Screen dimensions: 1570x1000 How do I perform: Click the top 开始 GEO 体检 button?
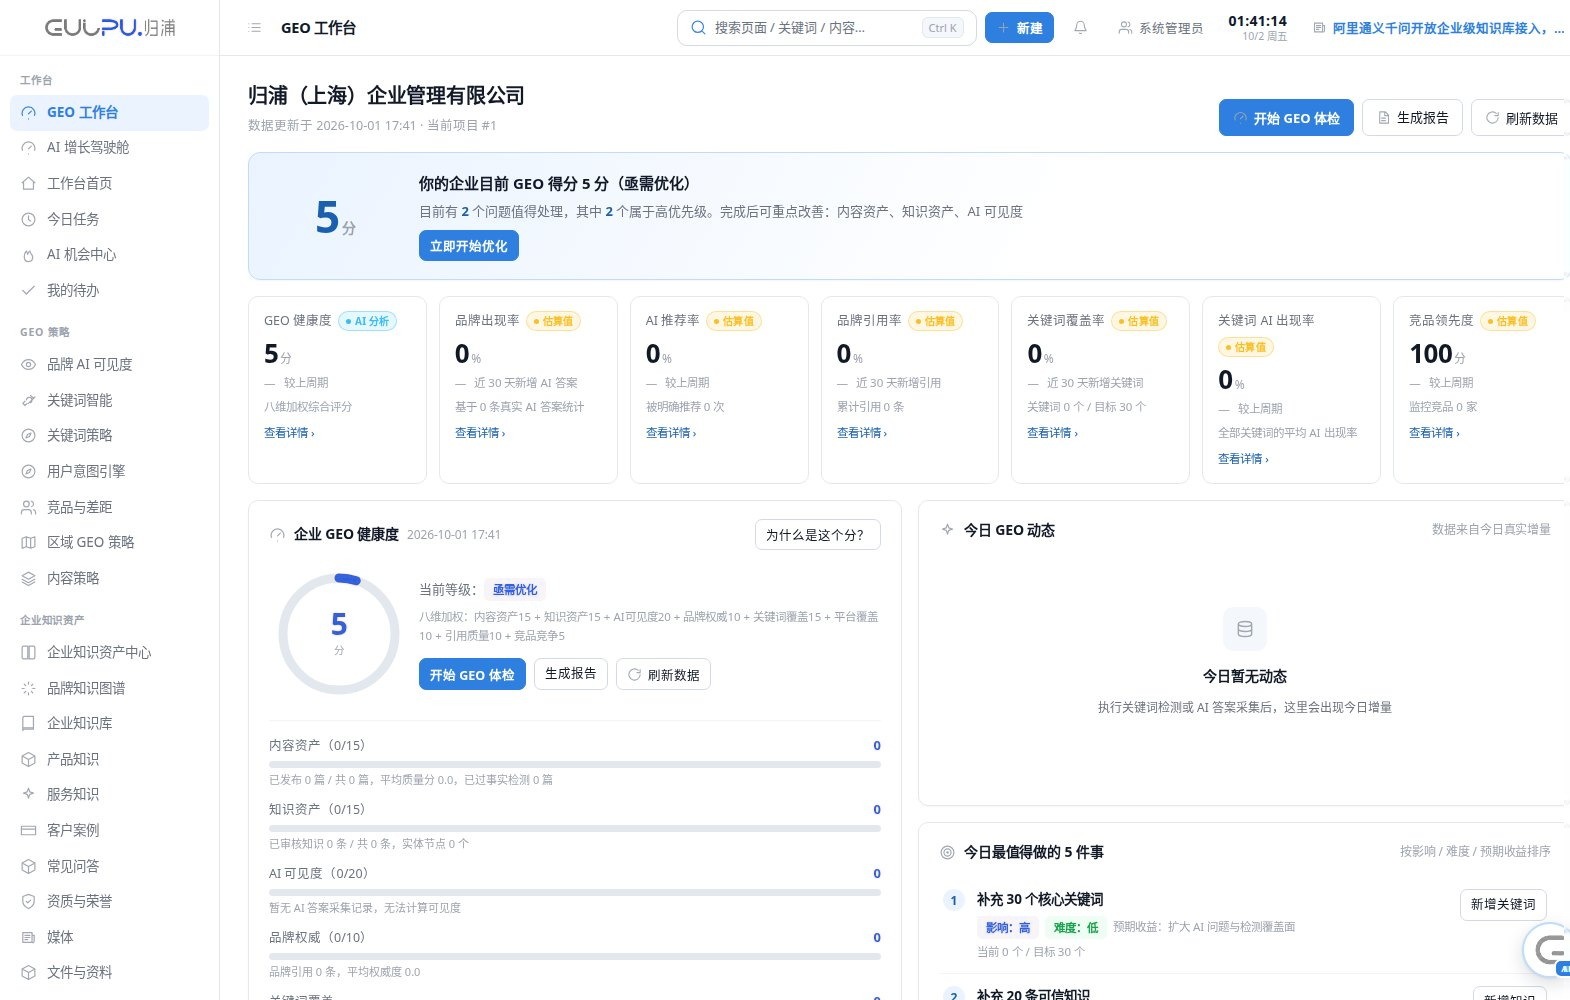click(x=1286, y=118)
